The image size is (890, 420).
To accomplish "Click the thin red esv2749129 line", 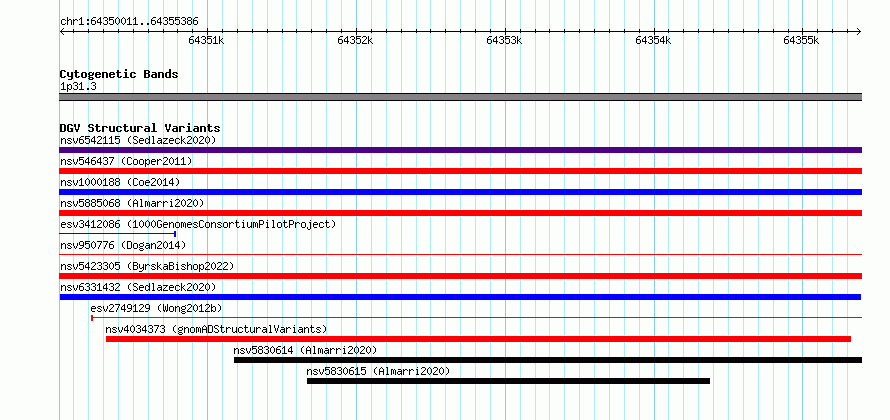I will [x=476, y=318].
